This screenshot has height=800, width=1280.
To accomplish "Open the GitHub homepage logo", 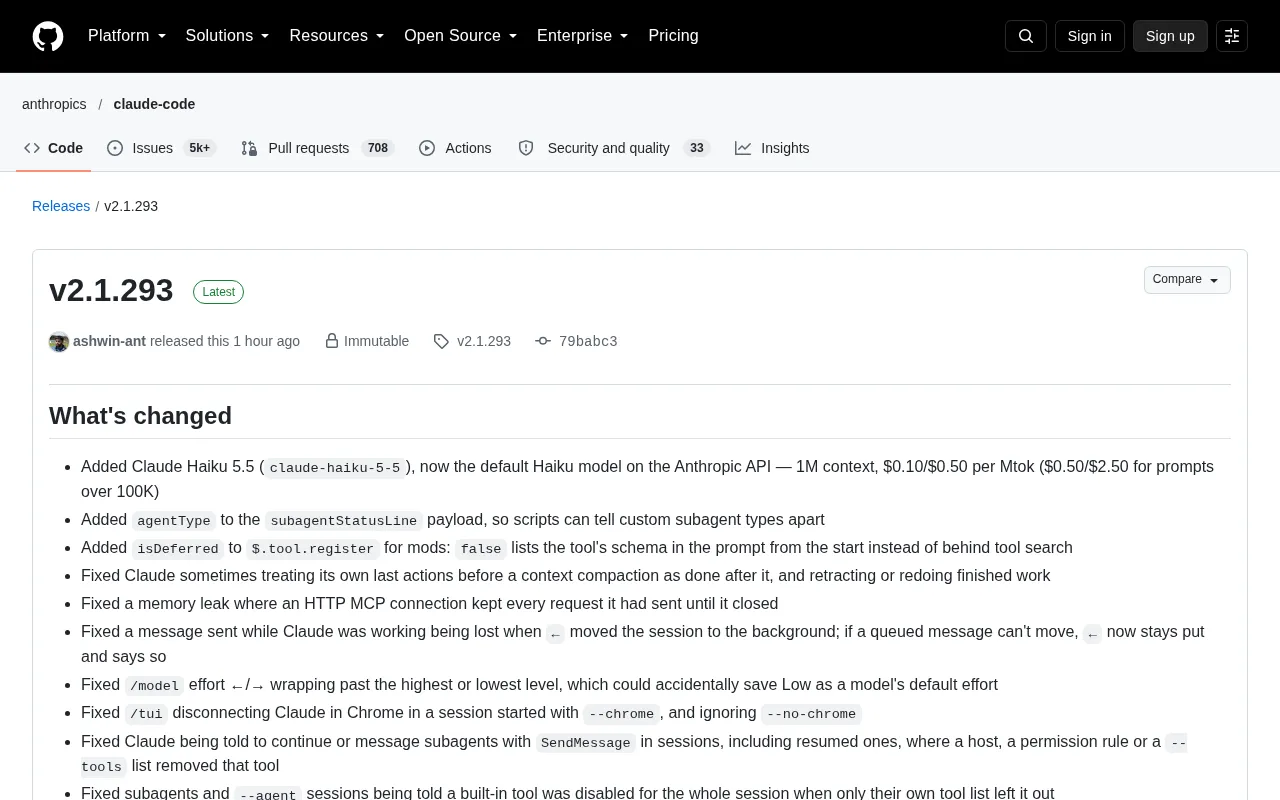I will tap(48, 36).
